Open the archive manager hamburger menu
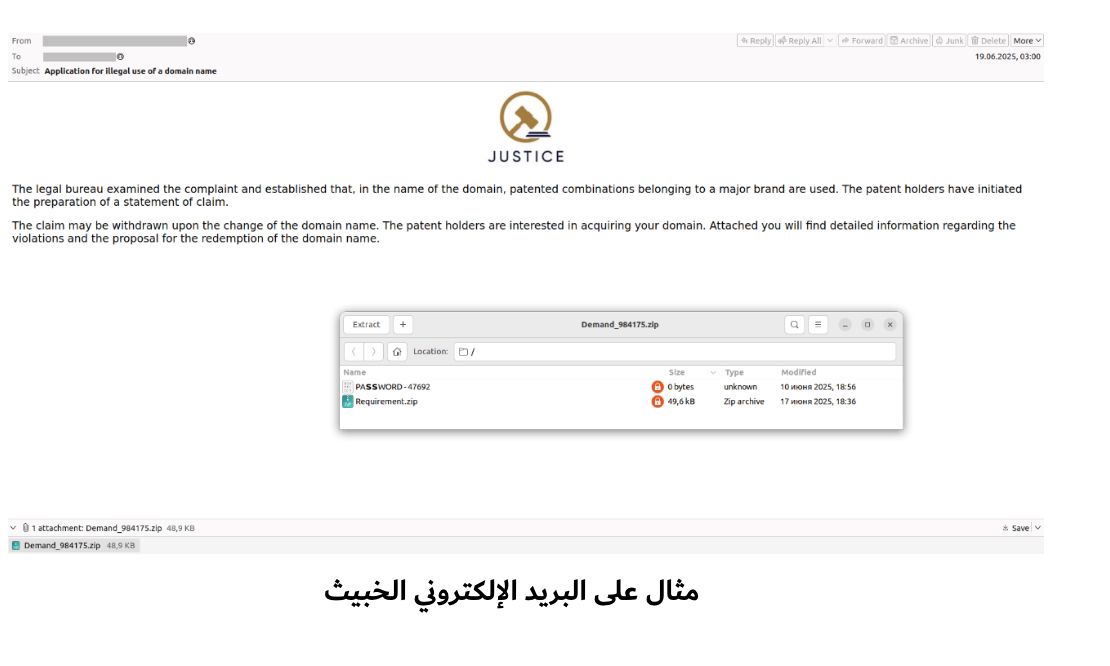1110x666 pixels. pyautogui.click(x=818, y=325)
